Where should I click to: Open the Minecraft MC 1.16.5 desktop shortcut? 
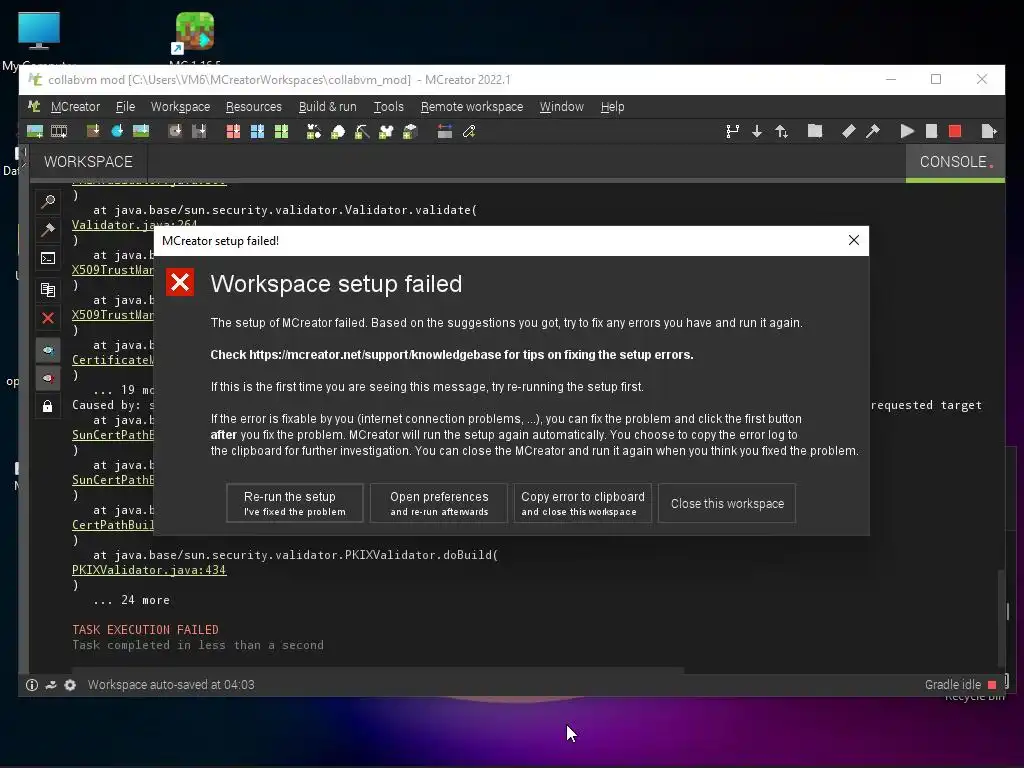(195, 38)
